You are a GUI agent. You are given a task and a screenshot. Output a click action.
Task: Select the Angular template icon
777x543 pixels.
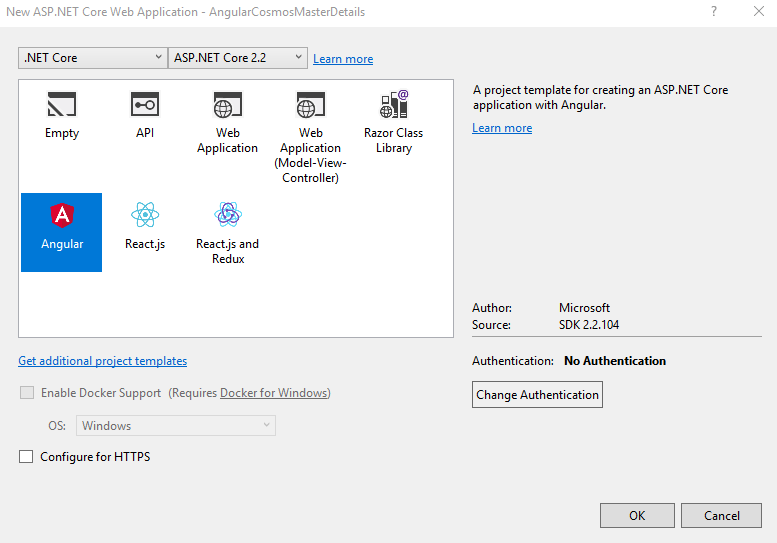click(62, 215)
